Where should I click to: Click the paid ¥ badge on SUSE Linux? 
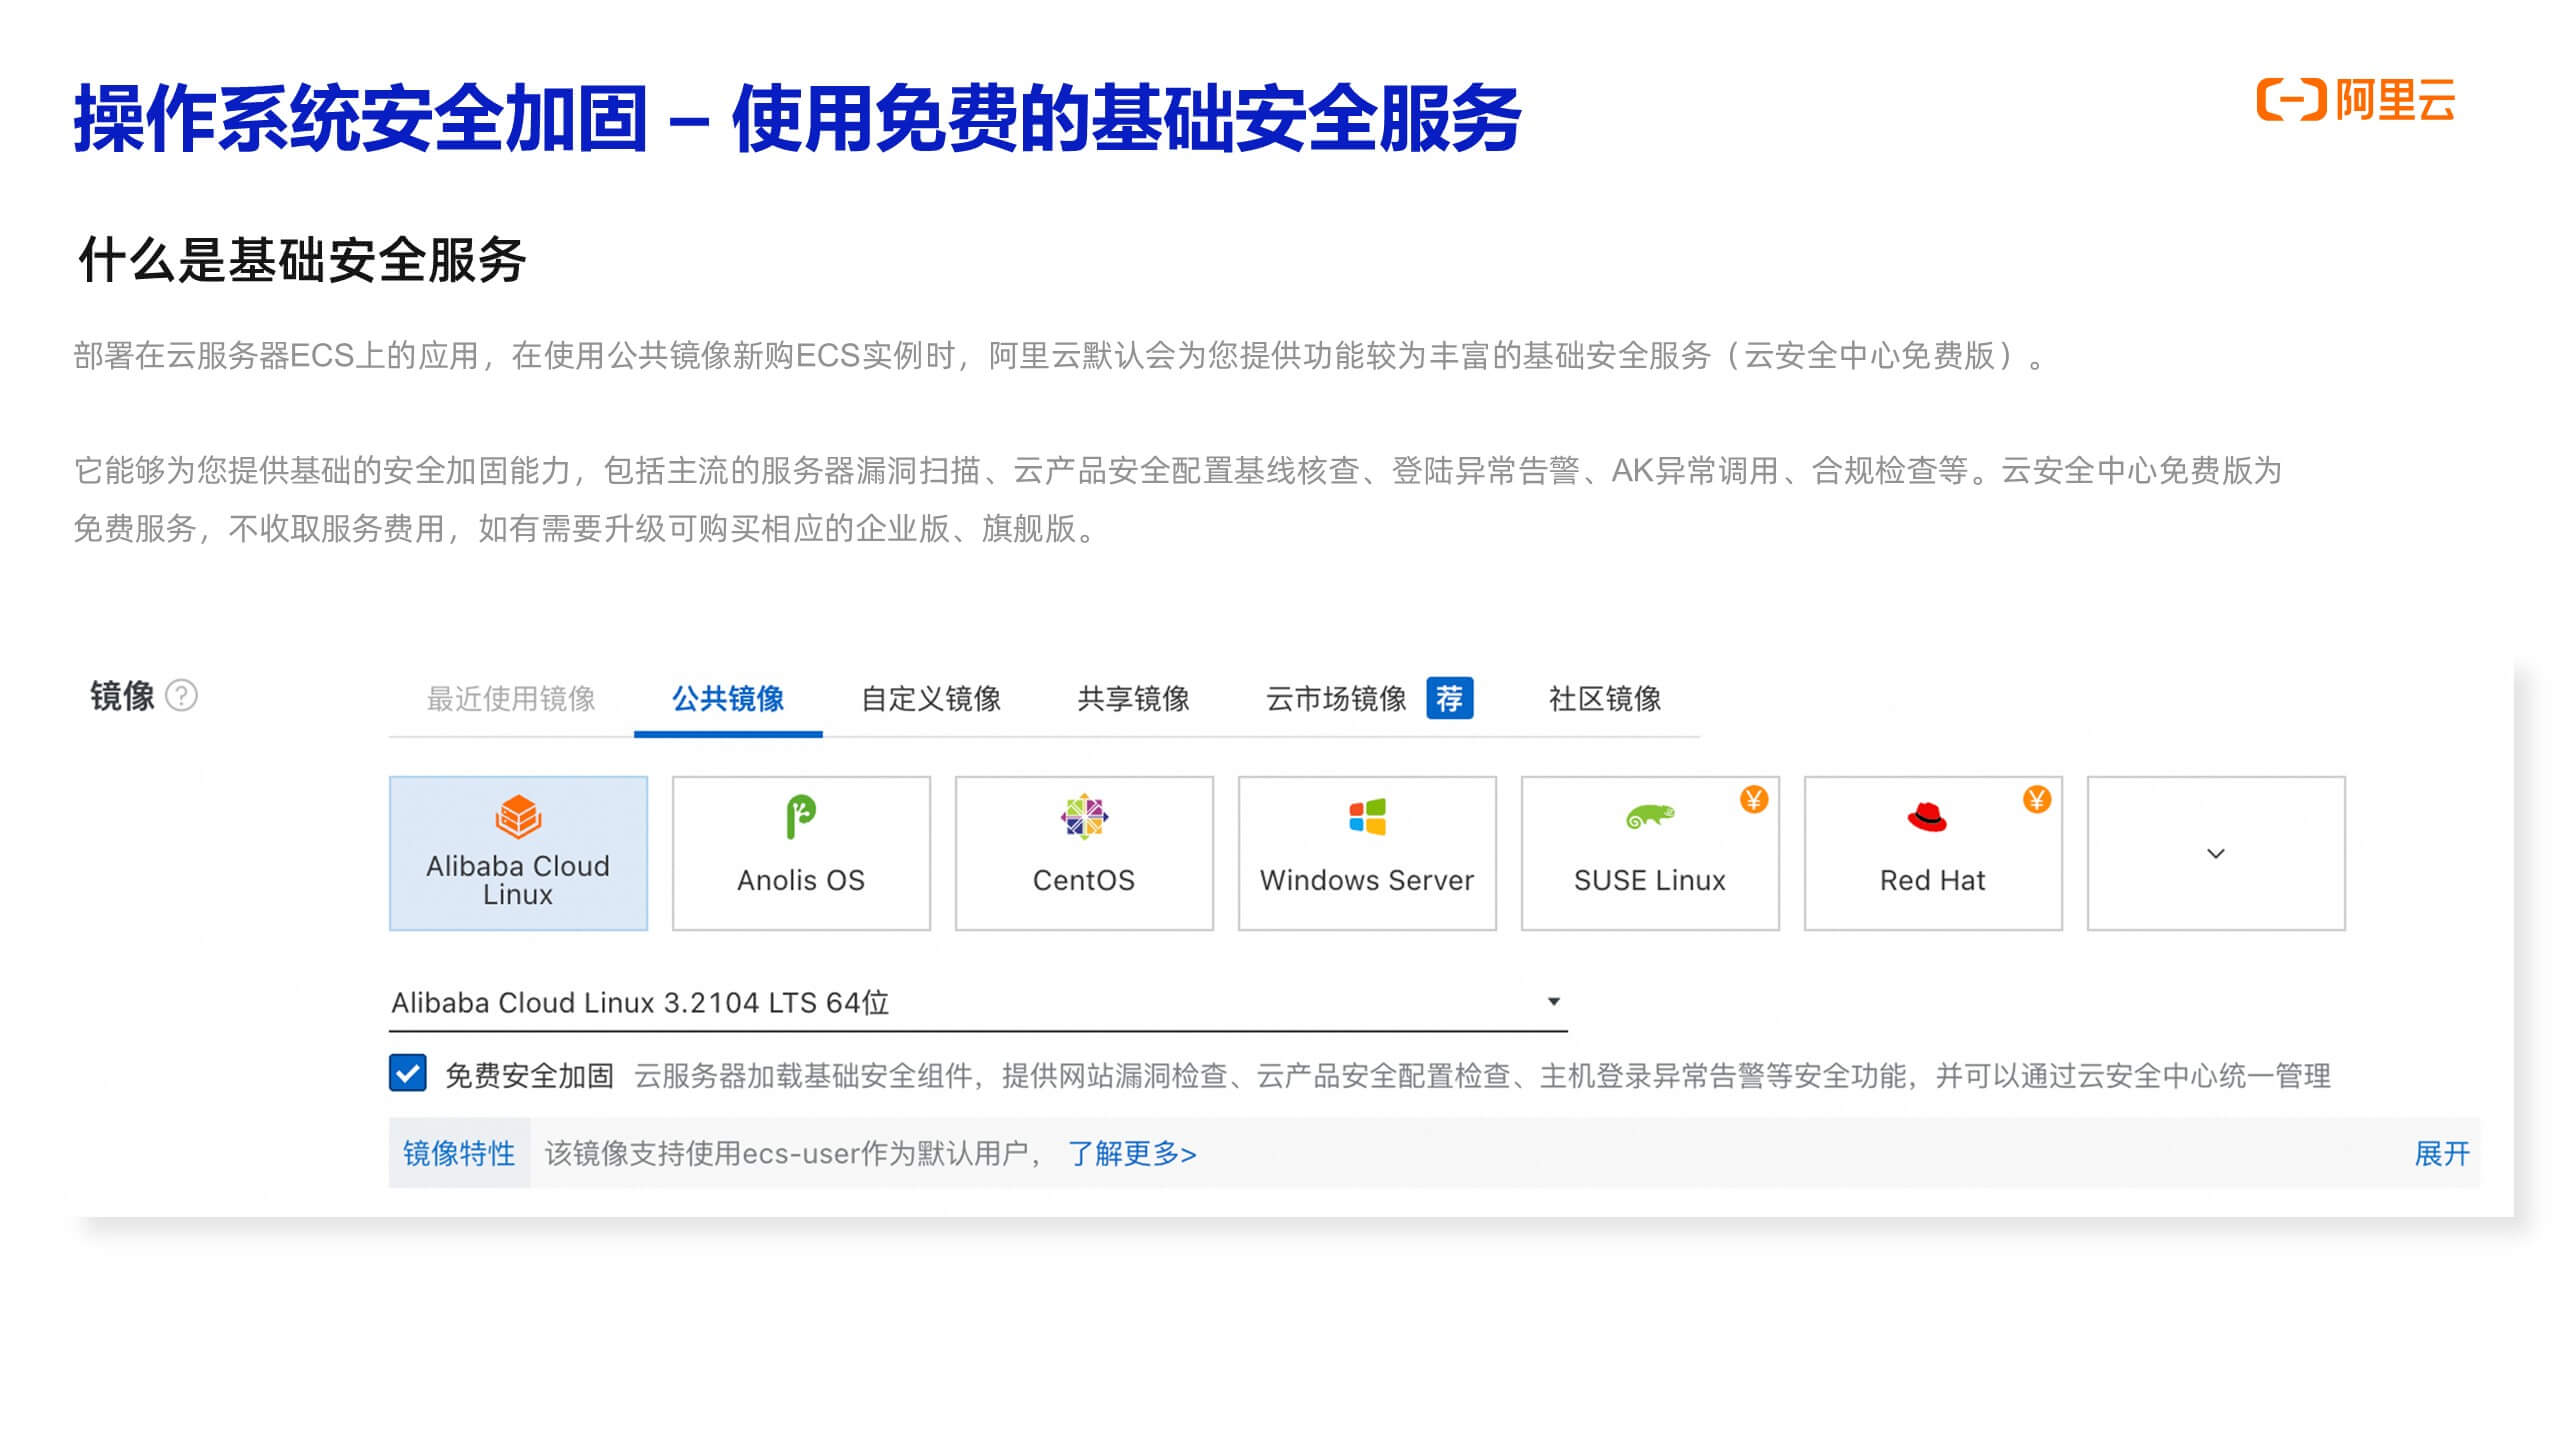pyautogui.click(x=1754, y=799)
